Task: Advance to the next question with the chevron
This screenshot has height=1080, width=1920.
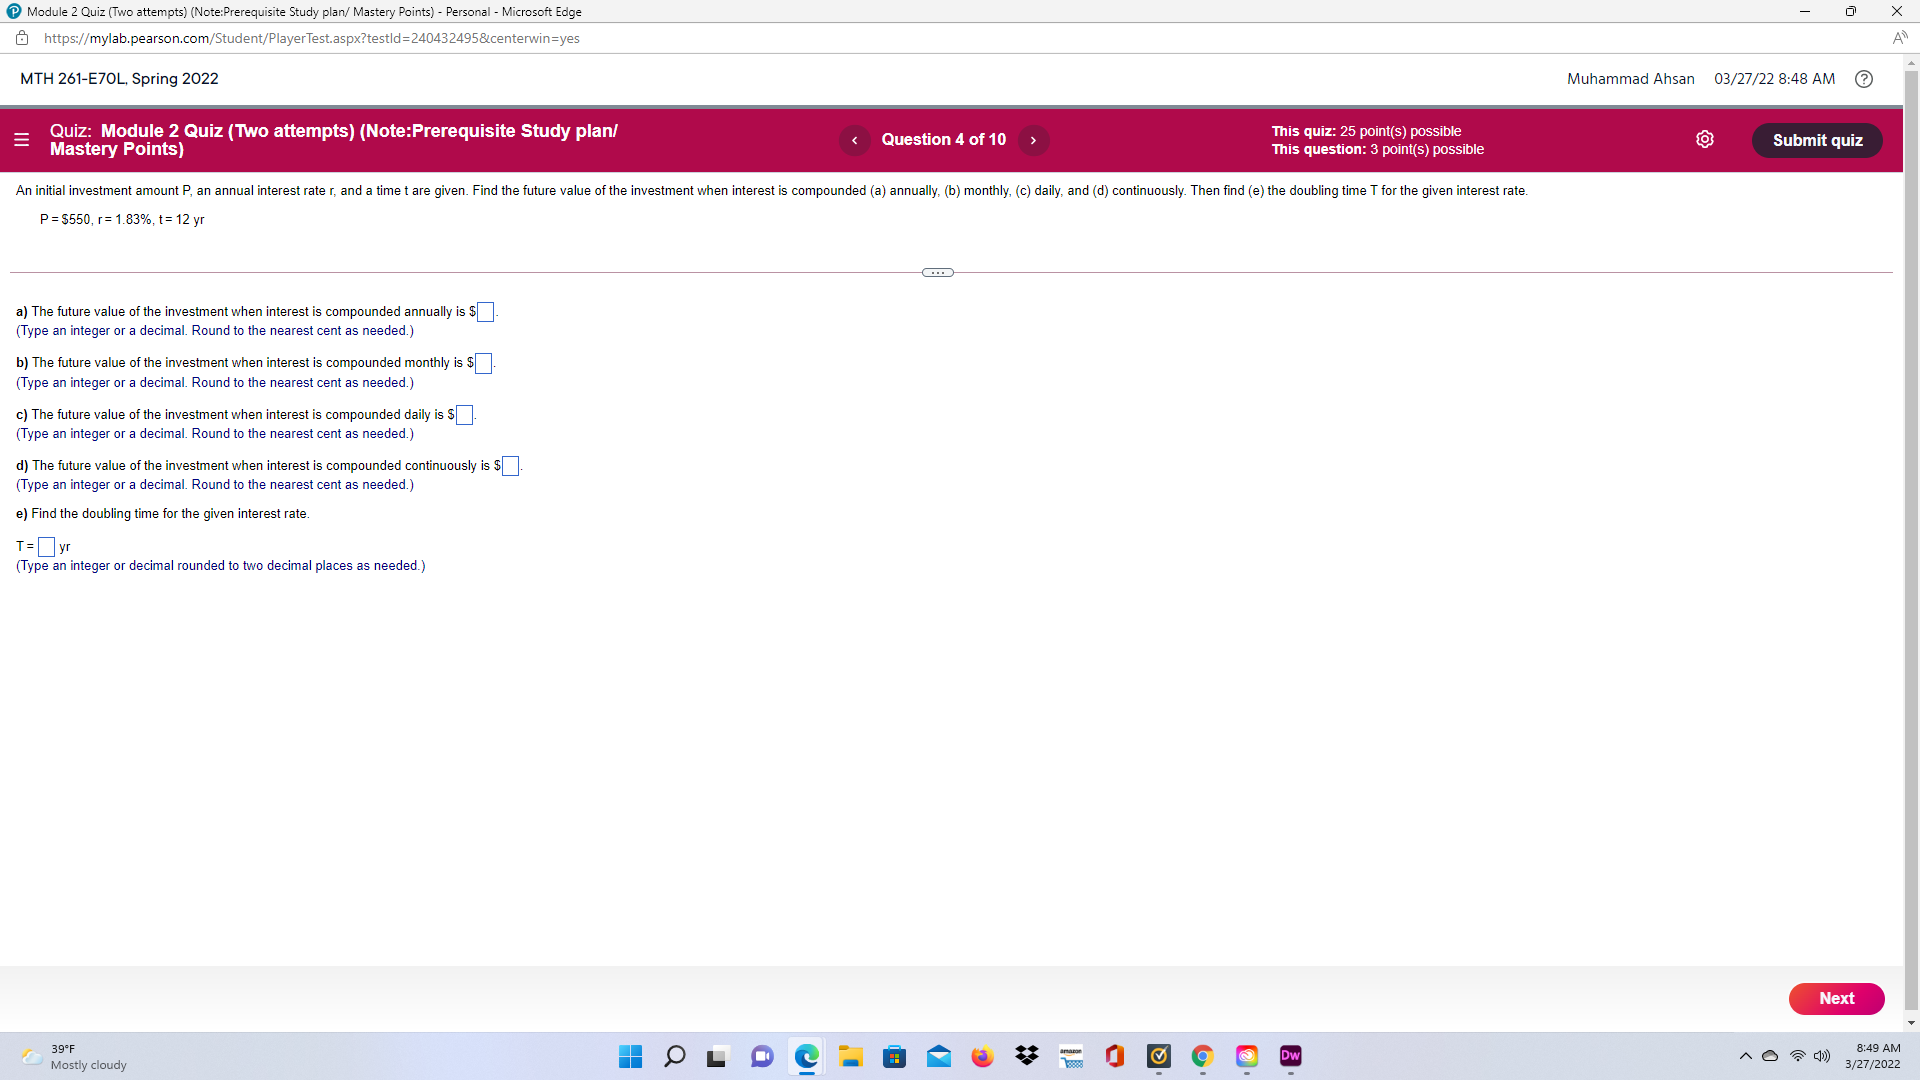Action: click(1033, 140)
